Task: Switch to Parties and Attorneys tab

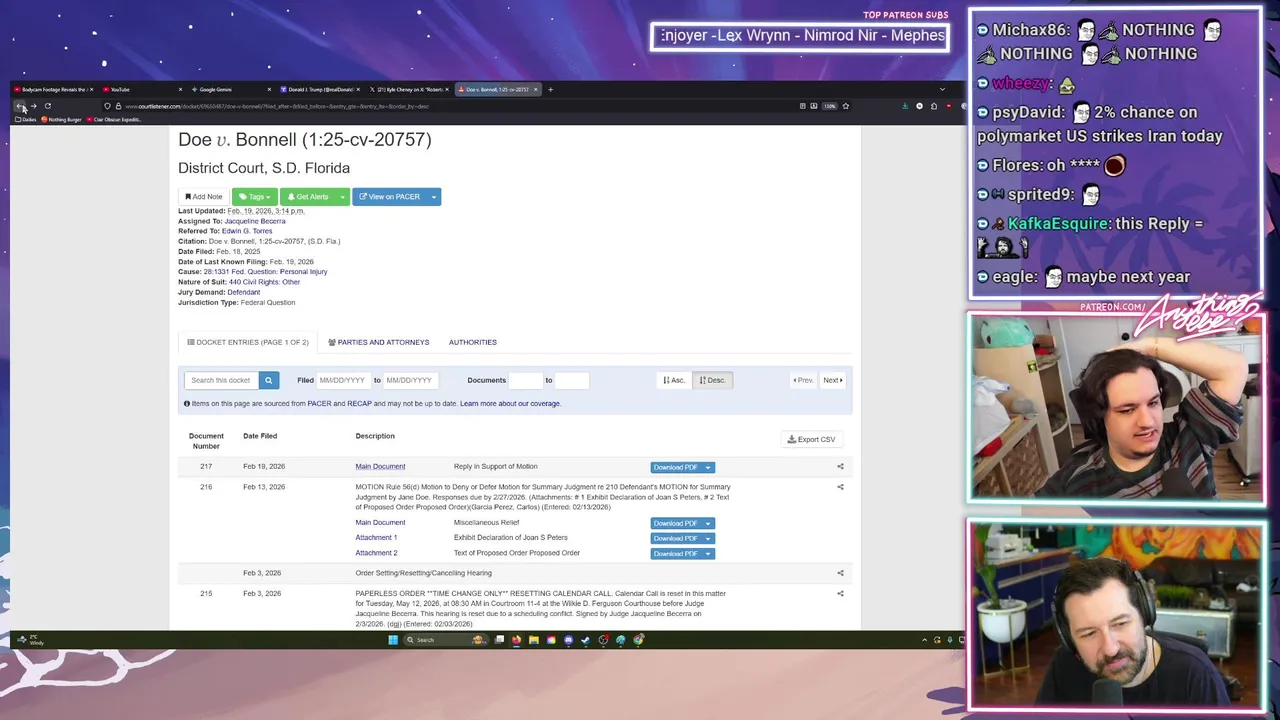Action: point(379,342)
